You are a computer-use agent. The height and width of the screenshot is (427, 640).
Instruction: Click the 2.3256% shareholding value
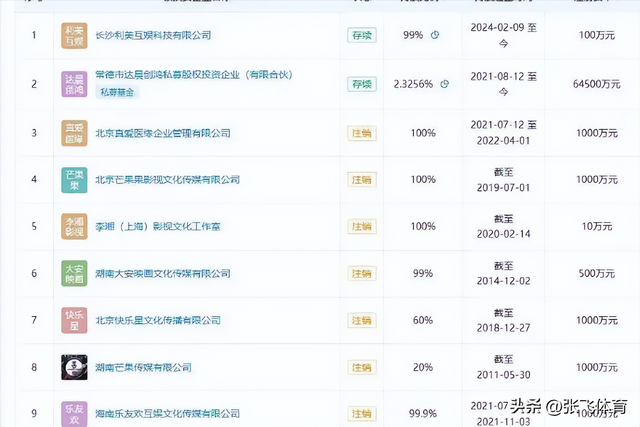click(413, 84)
